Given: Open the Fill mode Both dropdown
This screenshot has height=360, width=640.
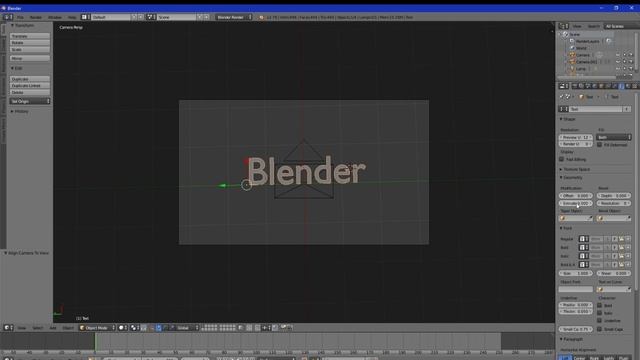Looking at the screenshot, I should coord(613,137).
